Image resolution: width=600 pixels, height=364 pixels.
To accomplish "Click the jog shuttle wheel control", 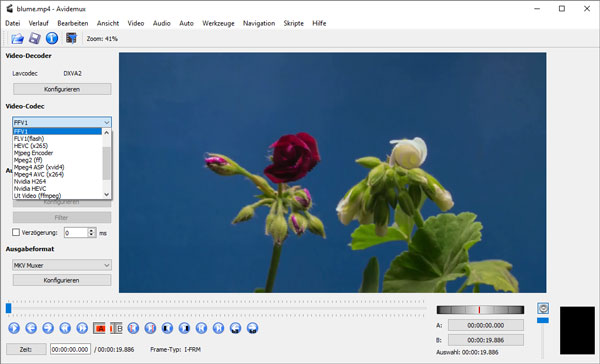I will (480, 309).
